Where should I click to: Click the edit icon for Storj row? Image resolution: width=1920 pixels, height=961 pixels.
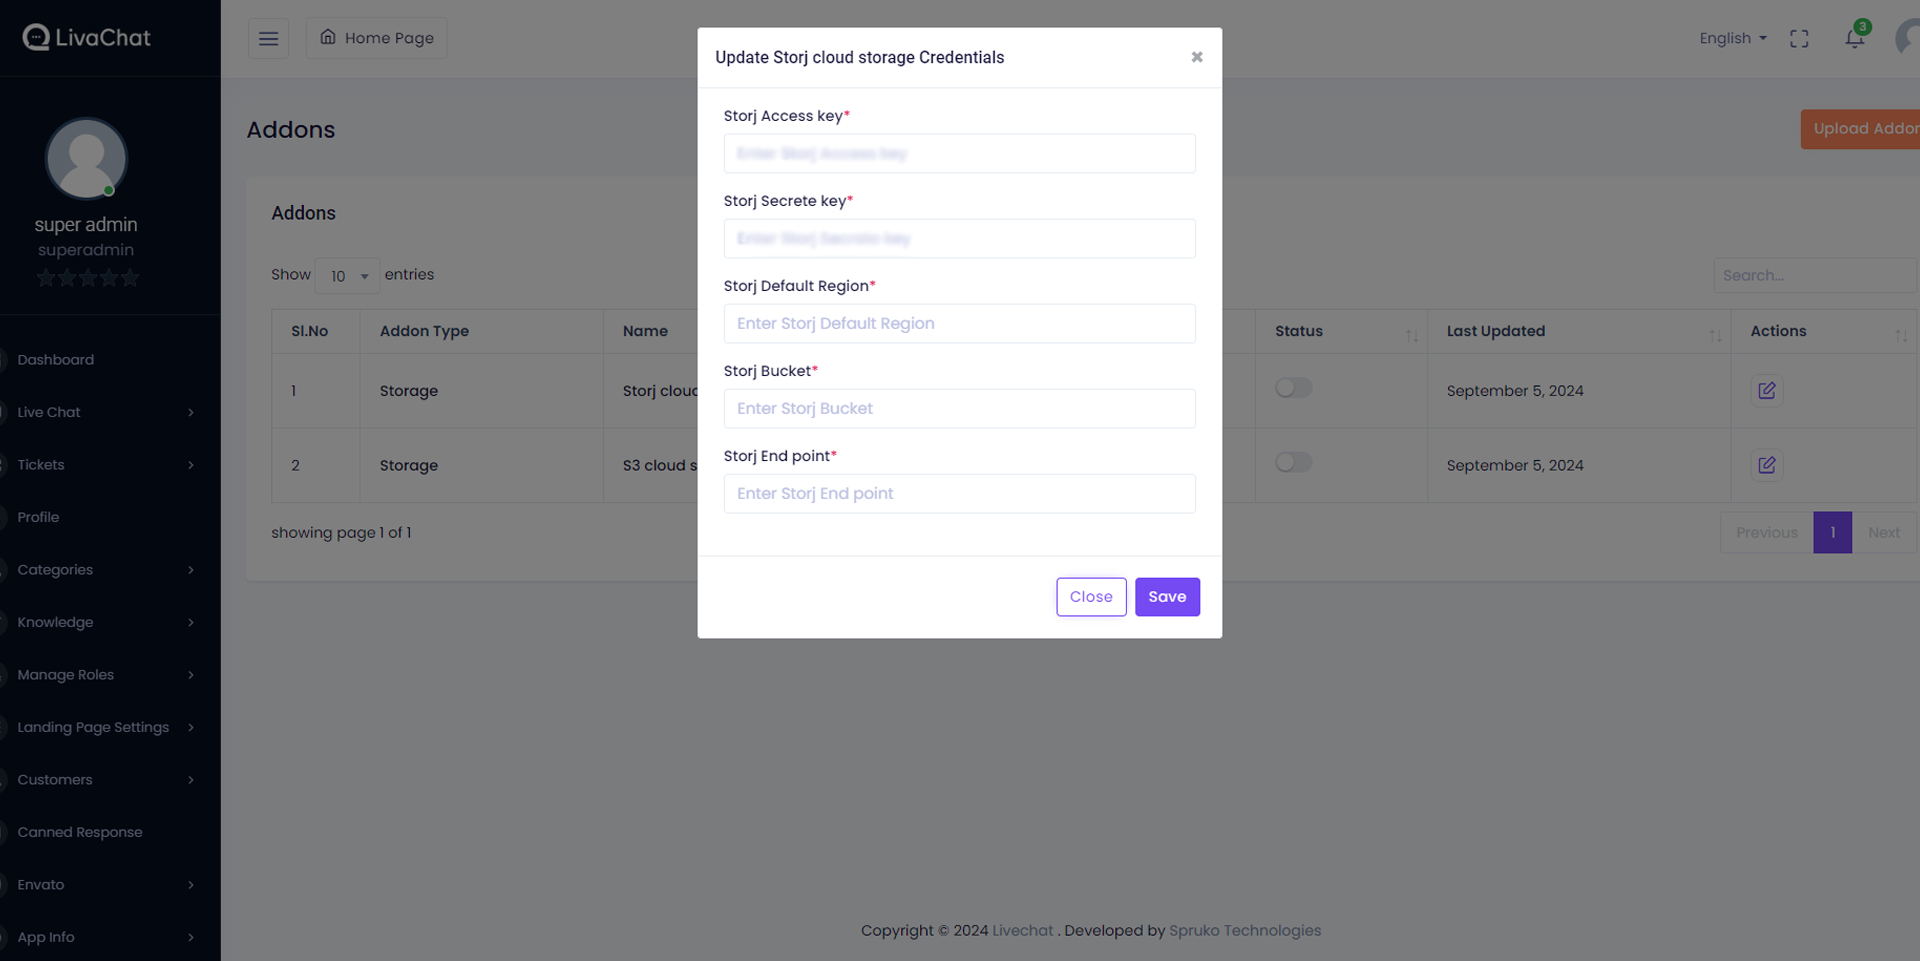click(x=1766, y=391)
